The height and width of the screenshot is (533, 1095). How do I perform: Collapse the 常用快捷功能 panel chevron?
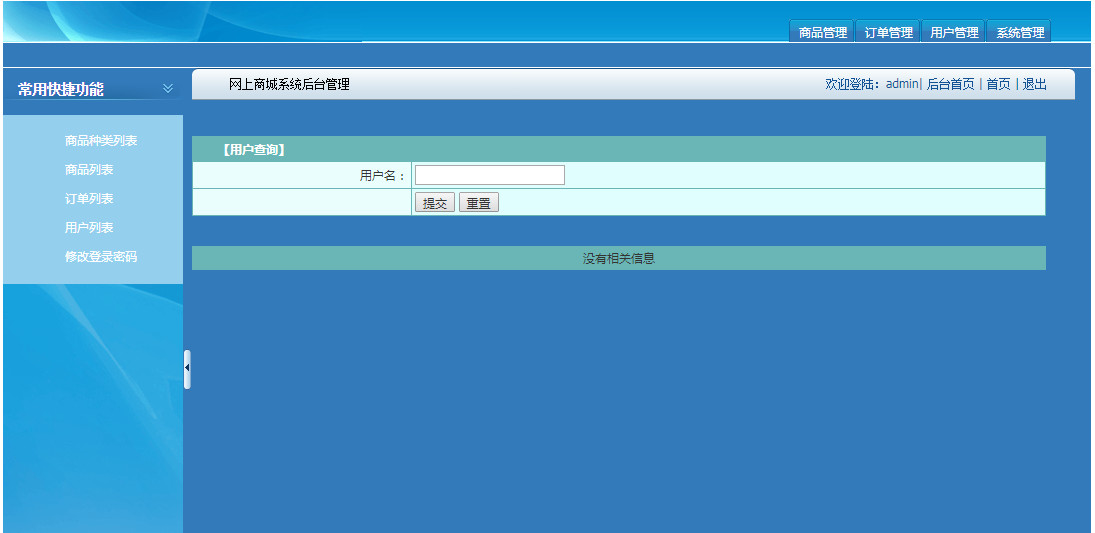point(168,89)
